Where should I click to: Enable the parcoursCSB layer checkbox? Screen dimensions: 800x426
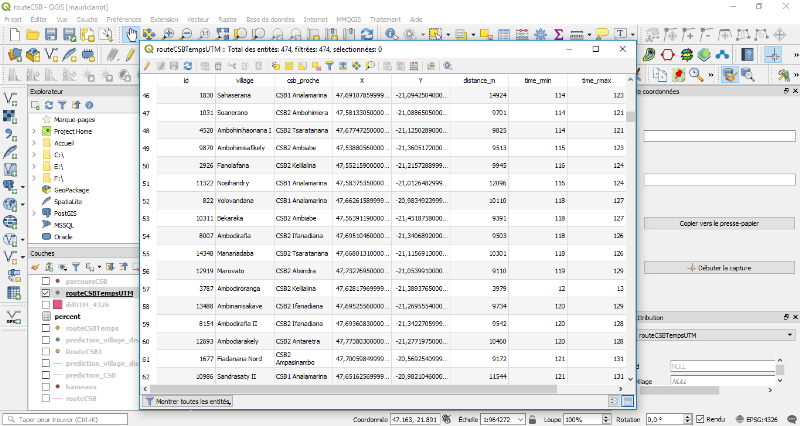click(x=45, y=282)
